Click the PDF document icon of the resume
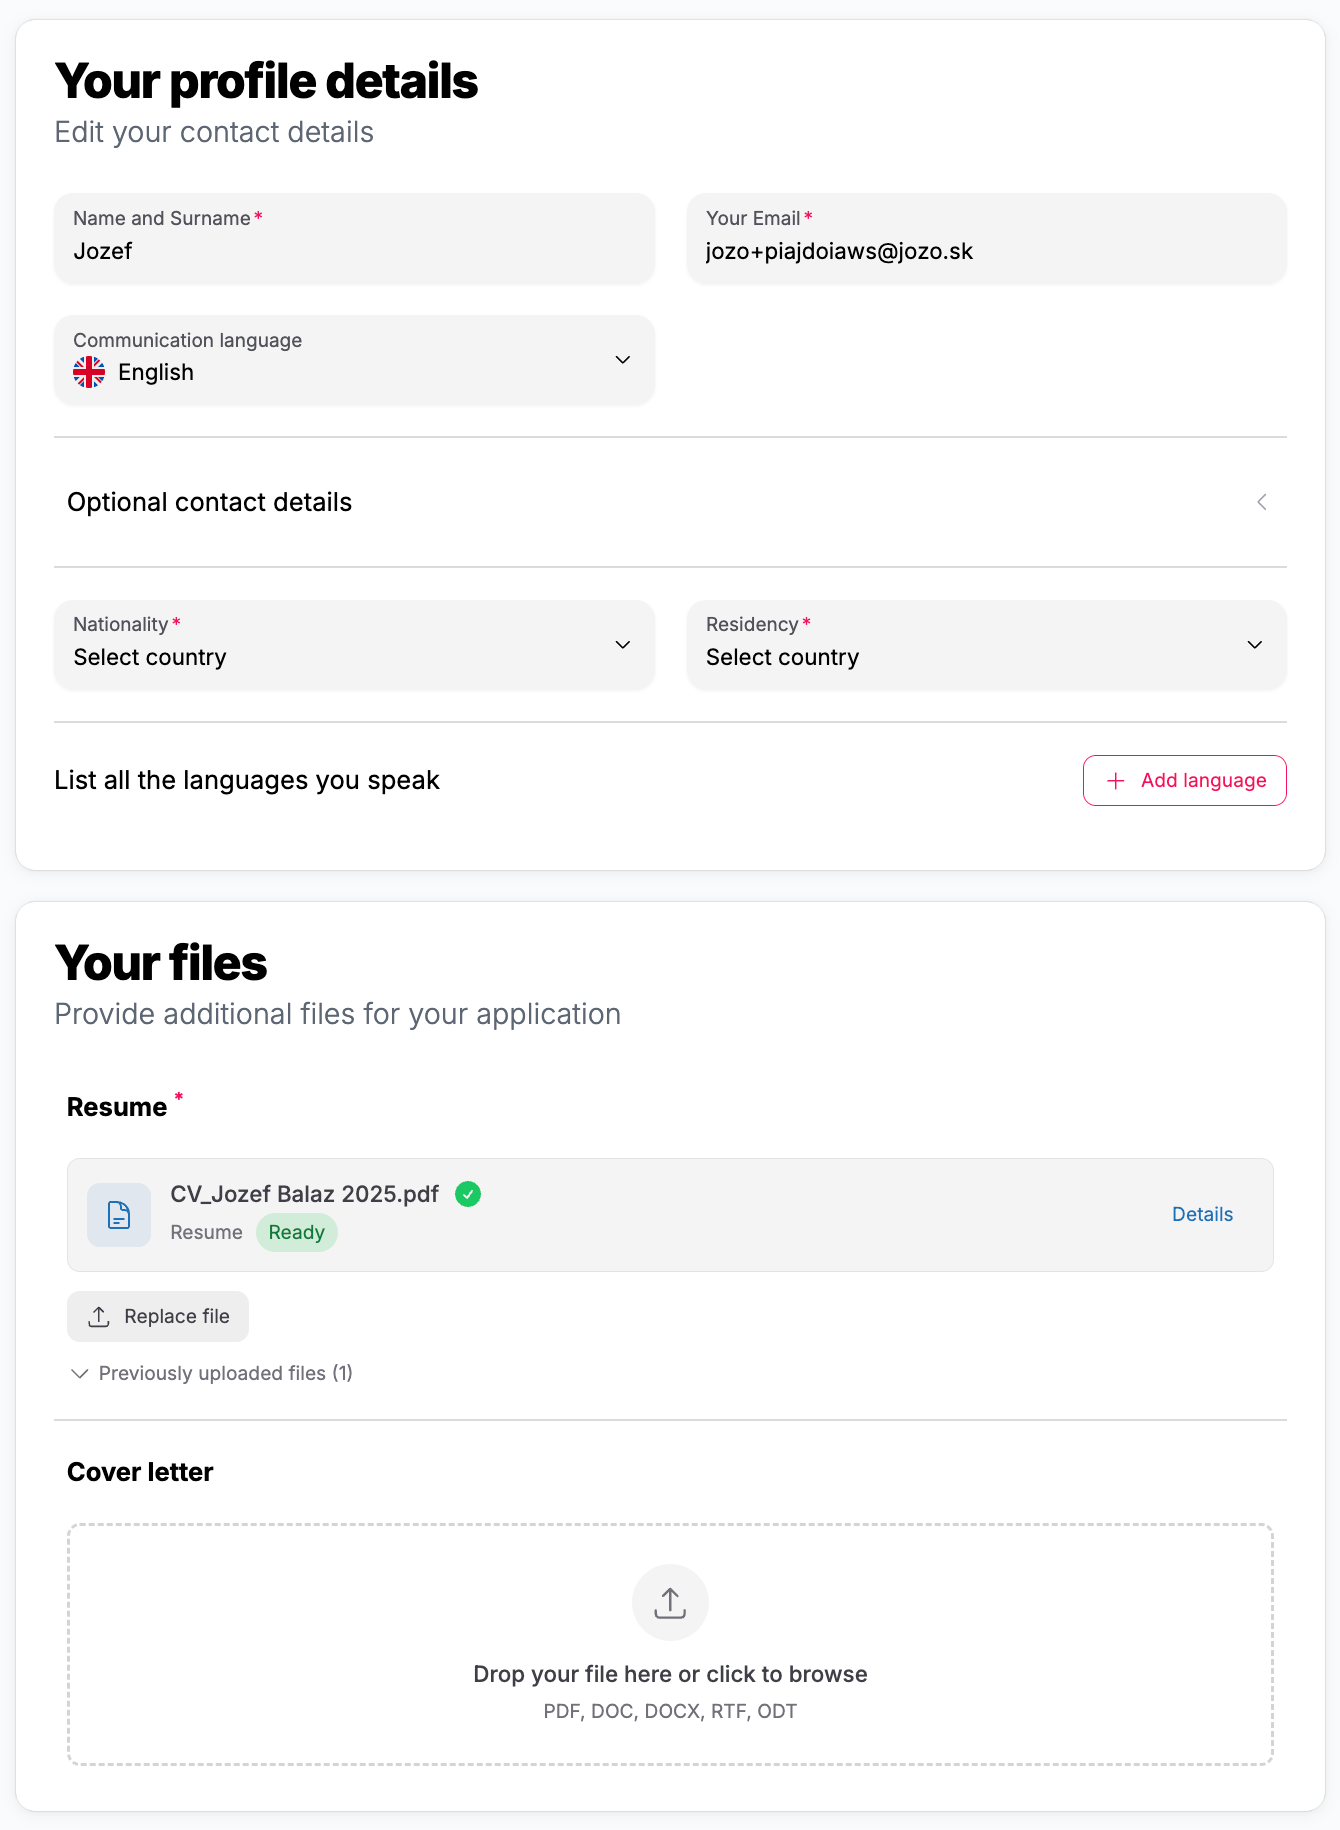 click(x=119, y=1215)
